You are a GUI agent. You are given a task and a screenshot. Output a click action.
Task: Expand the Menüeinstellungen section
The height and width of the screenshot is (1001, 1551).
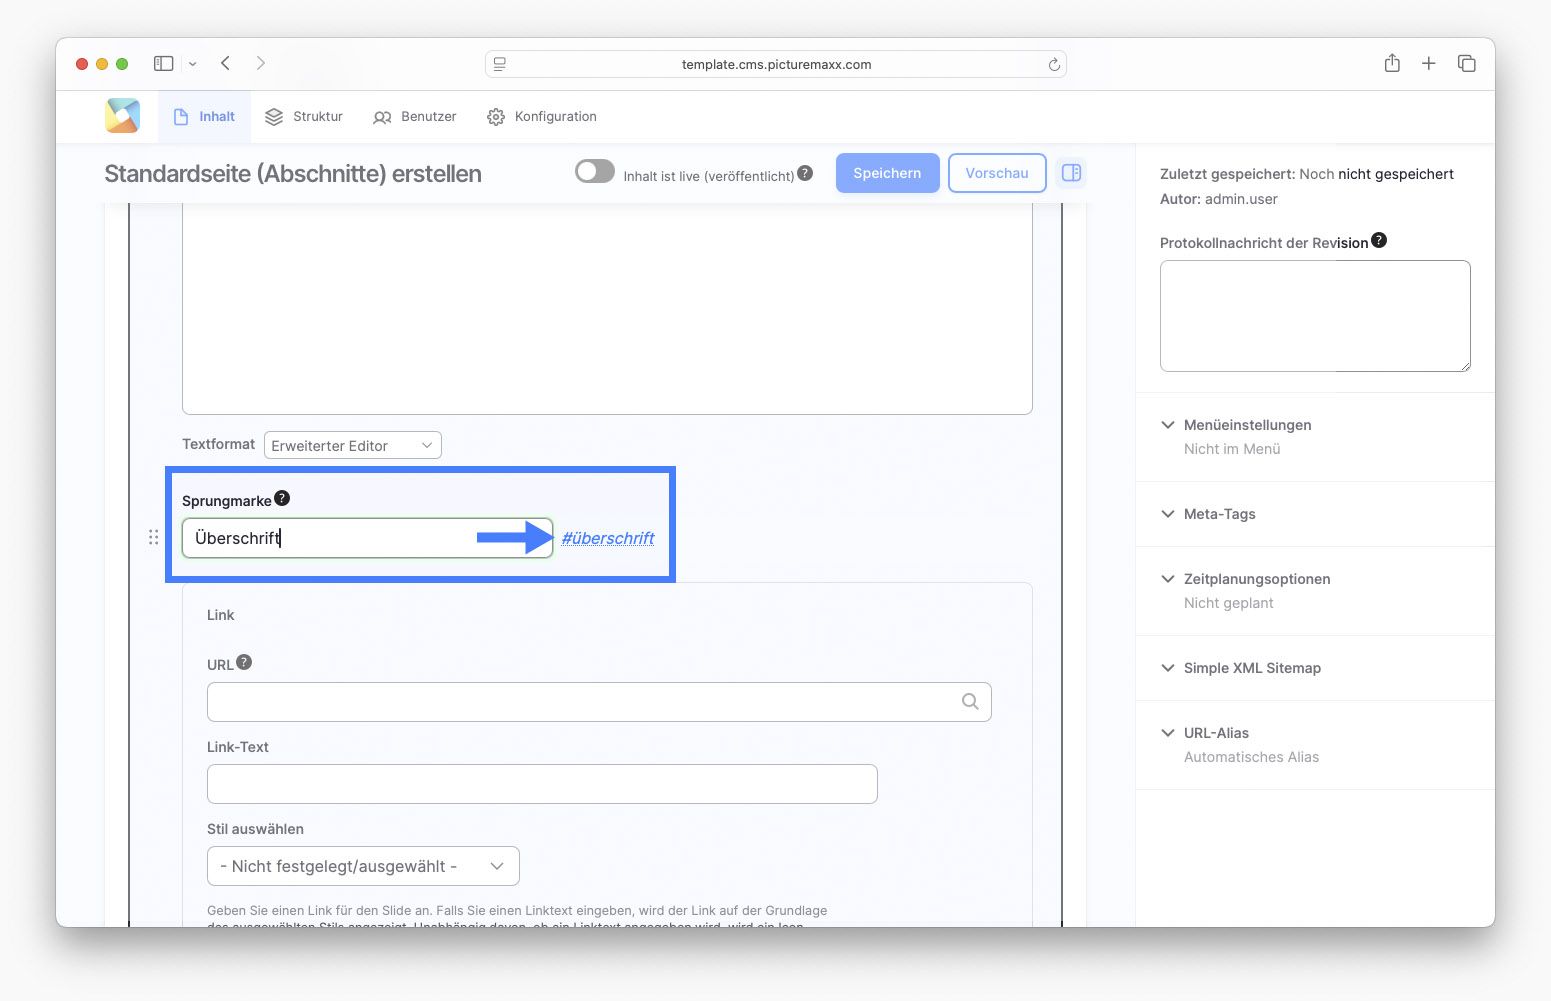coord(1247,425)
